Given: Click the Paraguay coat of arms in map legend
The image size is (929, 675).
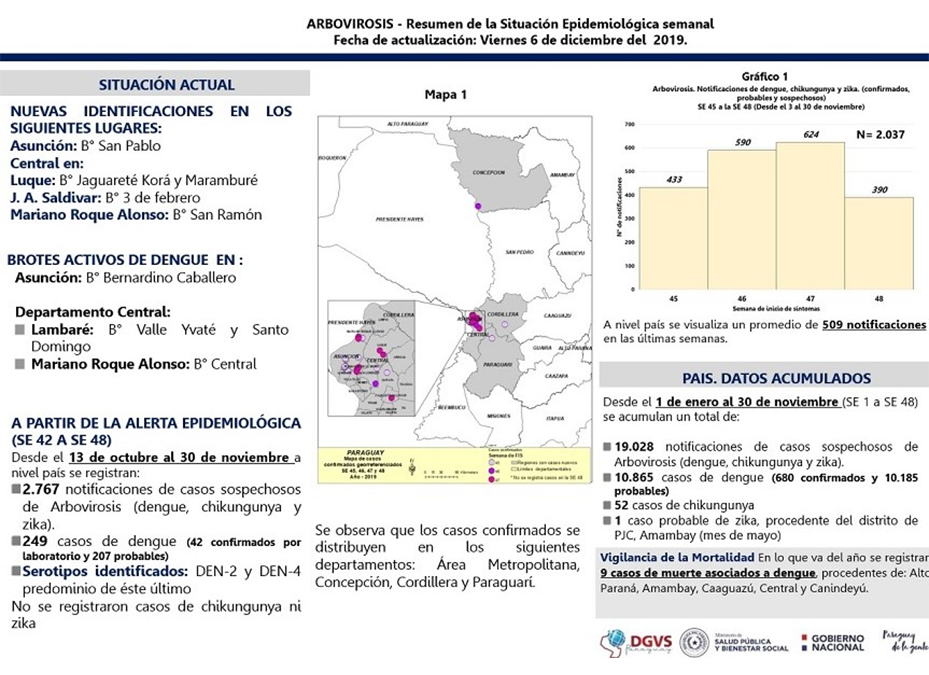Looking at the screenshot, I should pos(412,465).
